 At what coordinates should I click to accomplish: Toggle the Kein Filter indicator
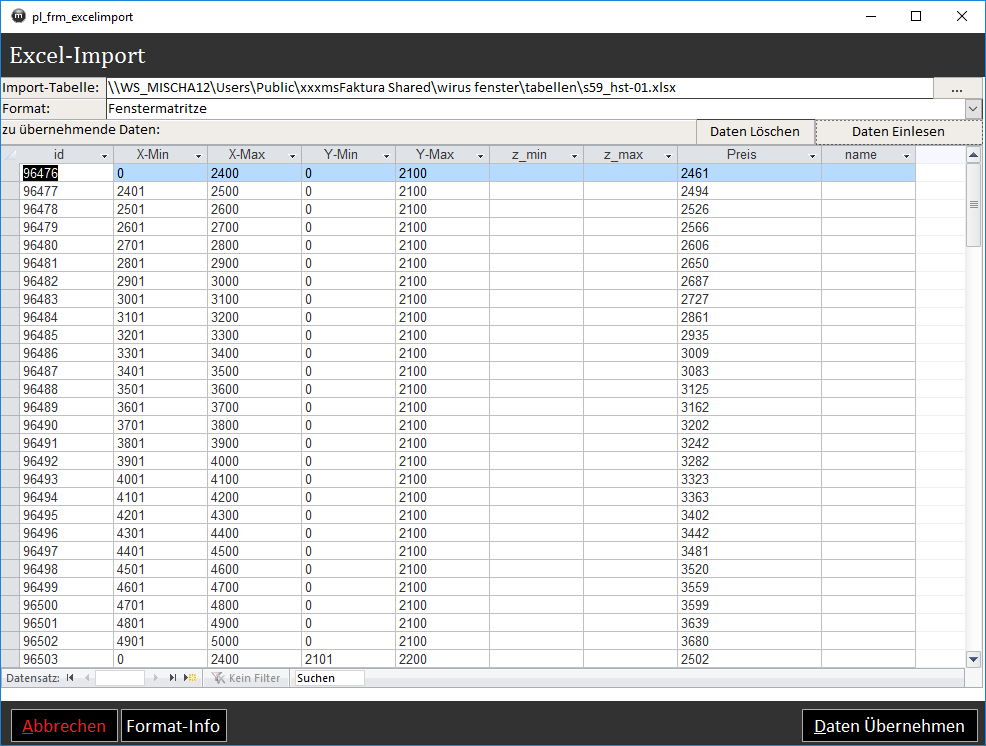(x=246, y=678)
